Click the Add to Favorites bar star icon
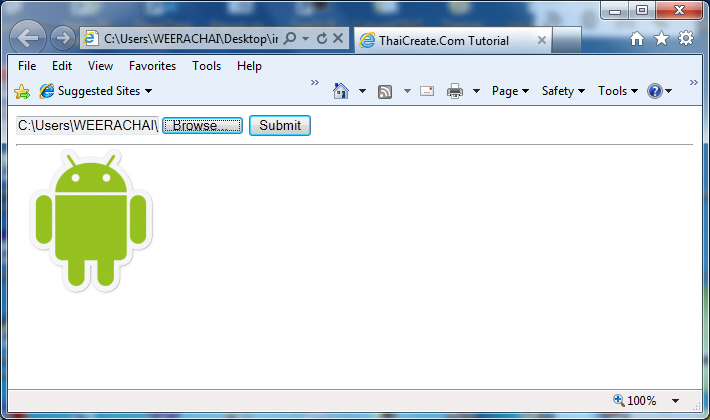Viewport: 710px width, 420px height. coord(22,91)
